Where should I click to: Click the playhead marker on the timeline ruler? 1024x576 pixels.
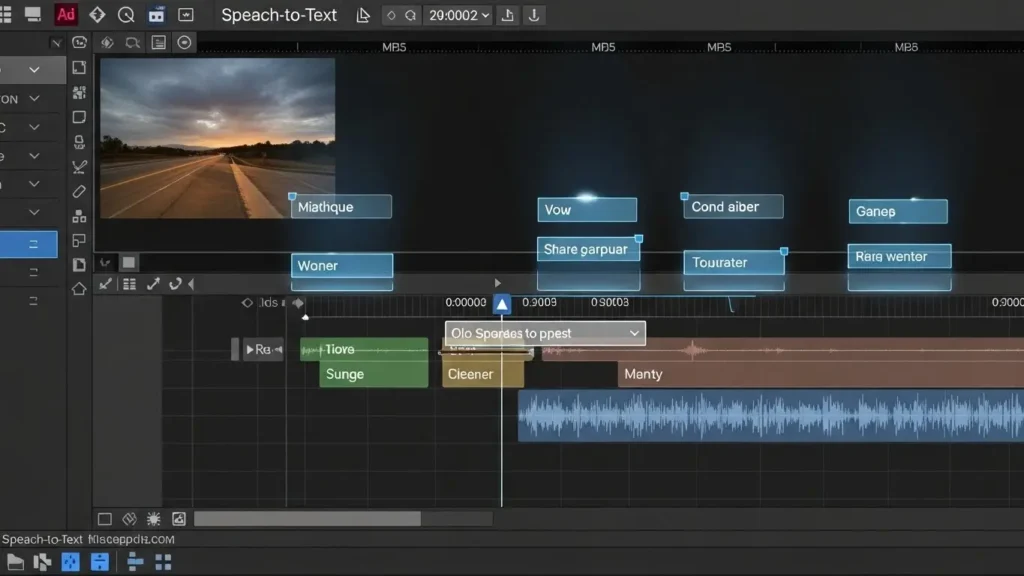point(500,303)
